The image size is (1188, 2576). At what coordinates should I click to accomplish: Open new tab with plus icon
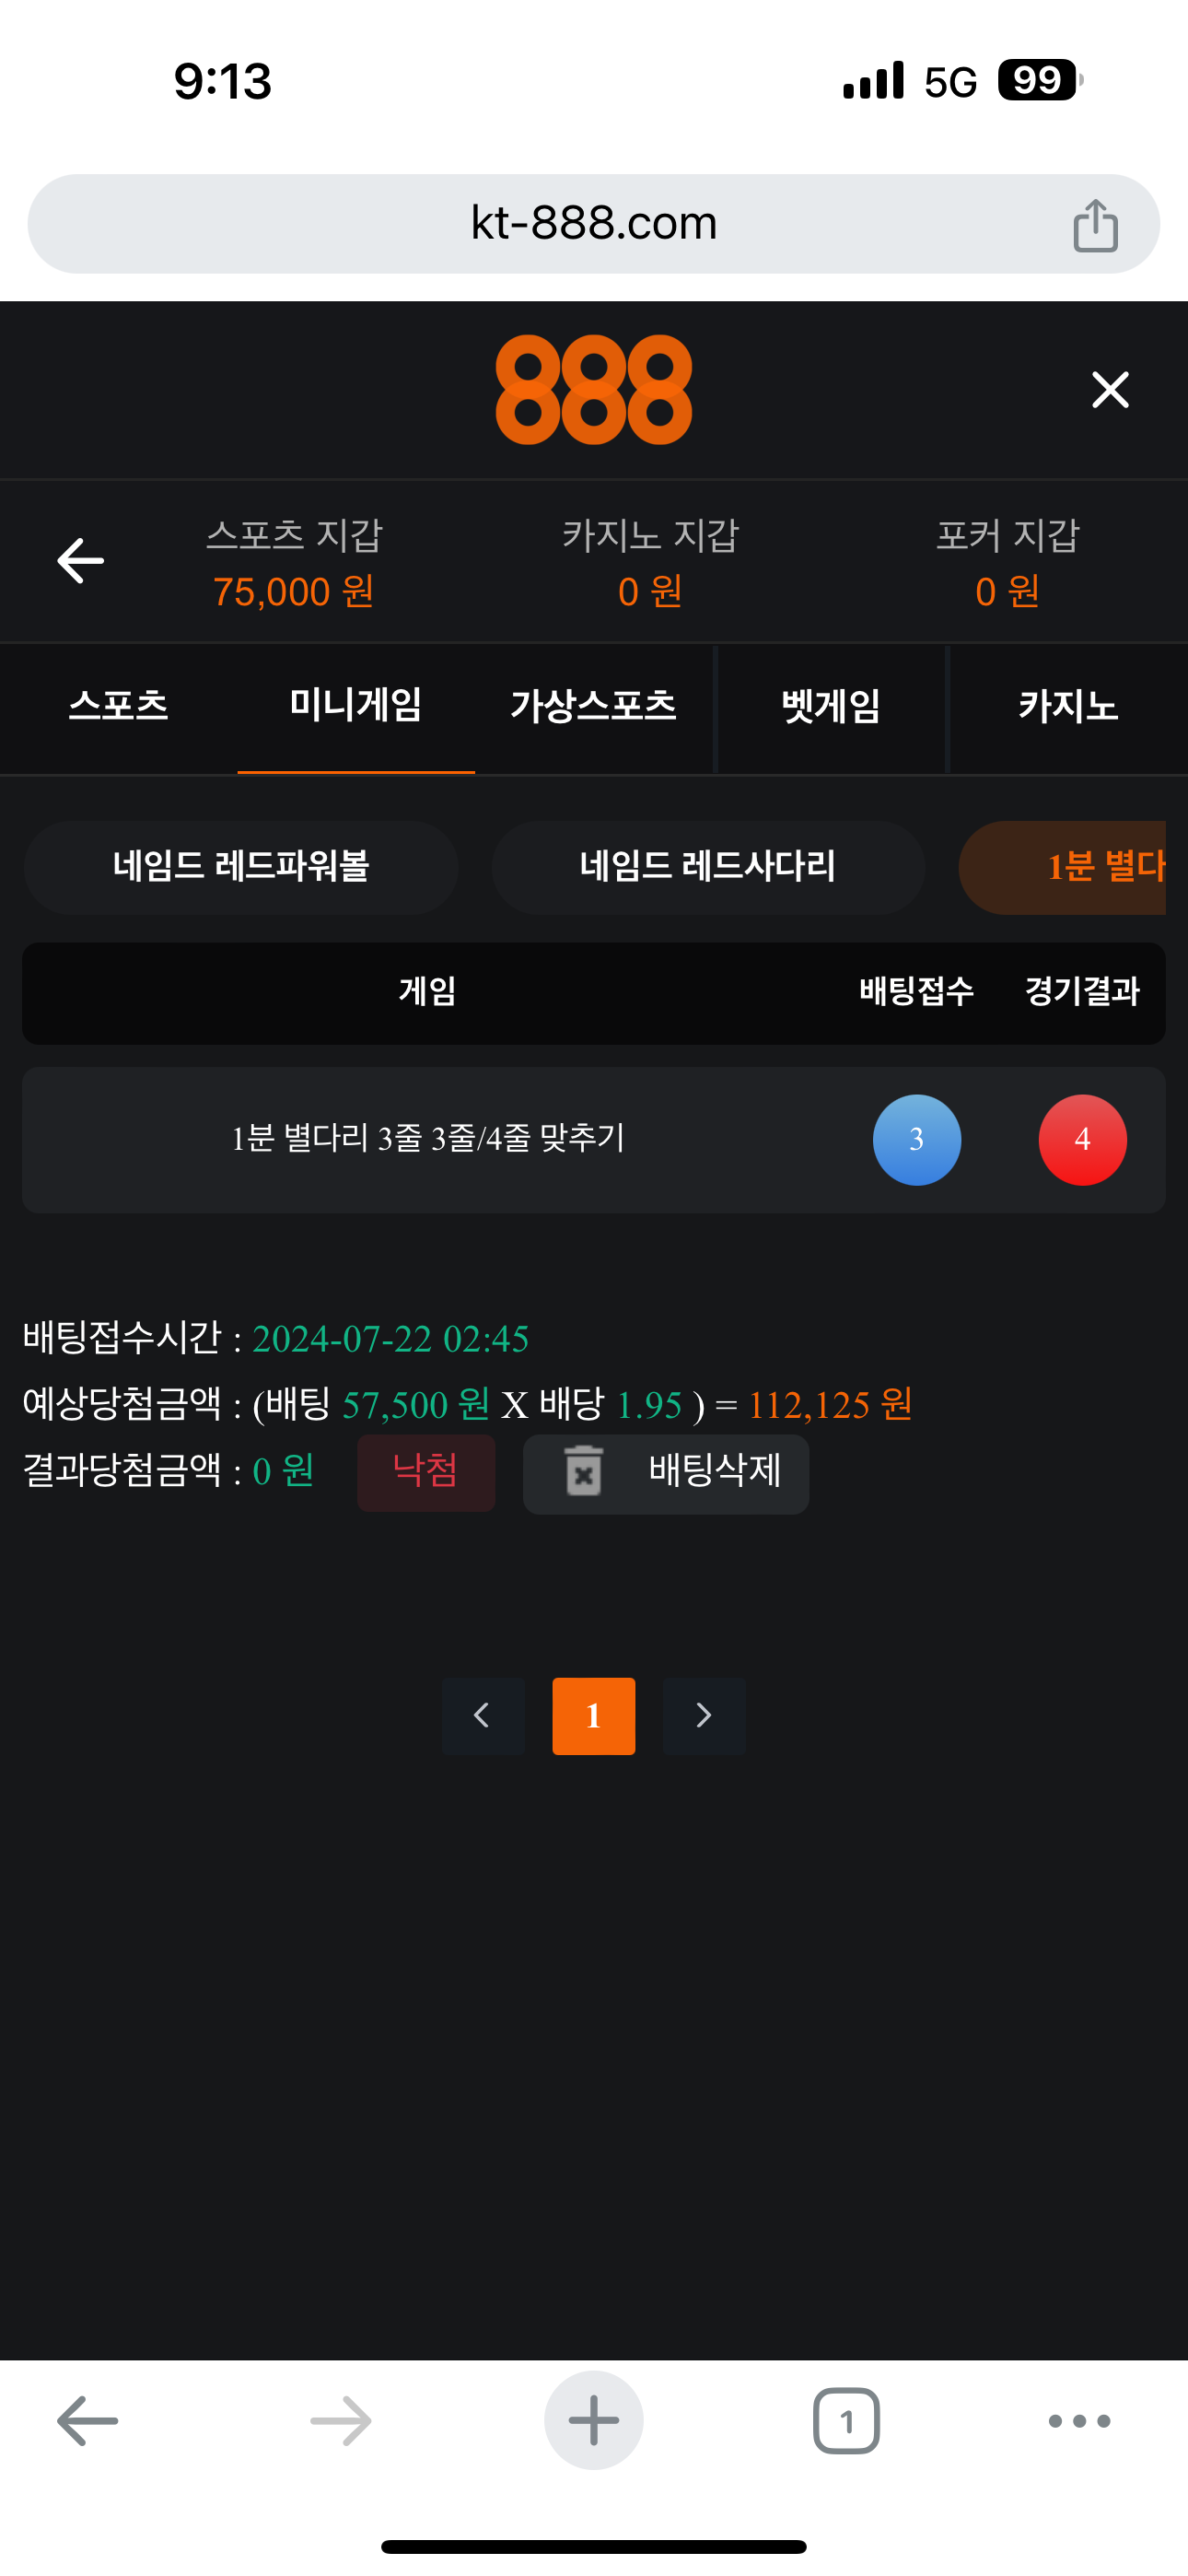pyautogui.click(x=594, y=2420)
